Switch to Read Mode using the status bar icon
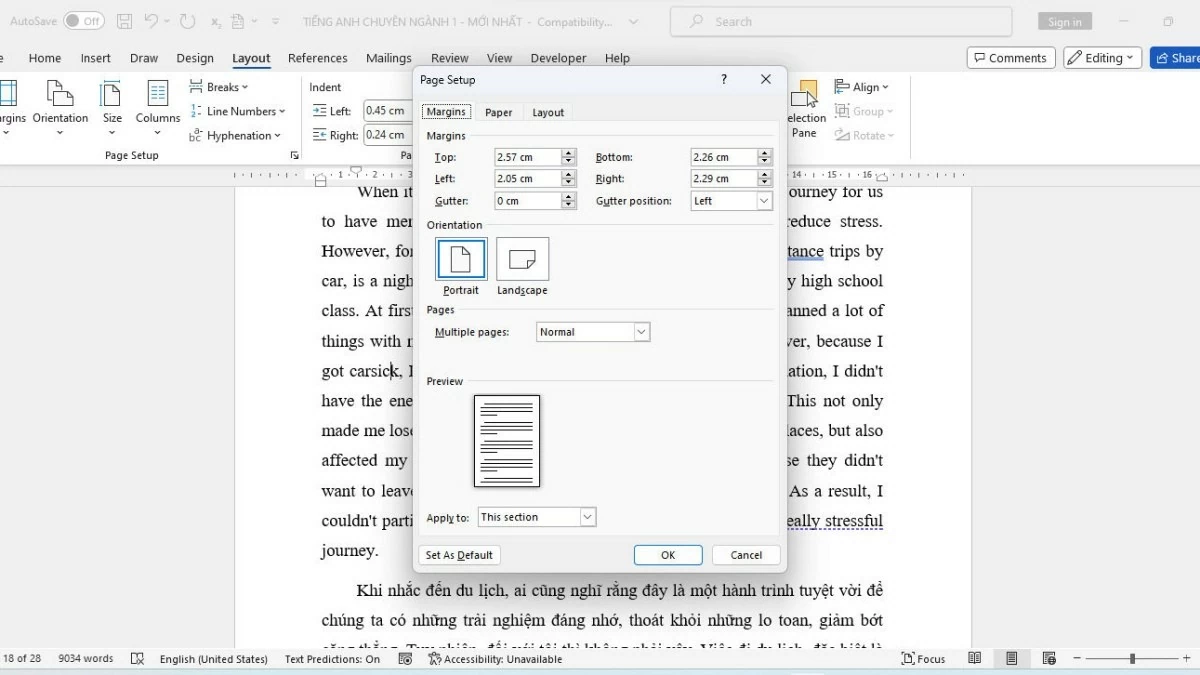The height and width of the screenshot is (675, 1200). 975,658
